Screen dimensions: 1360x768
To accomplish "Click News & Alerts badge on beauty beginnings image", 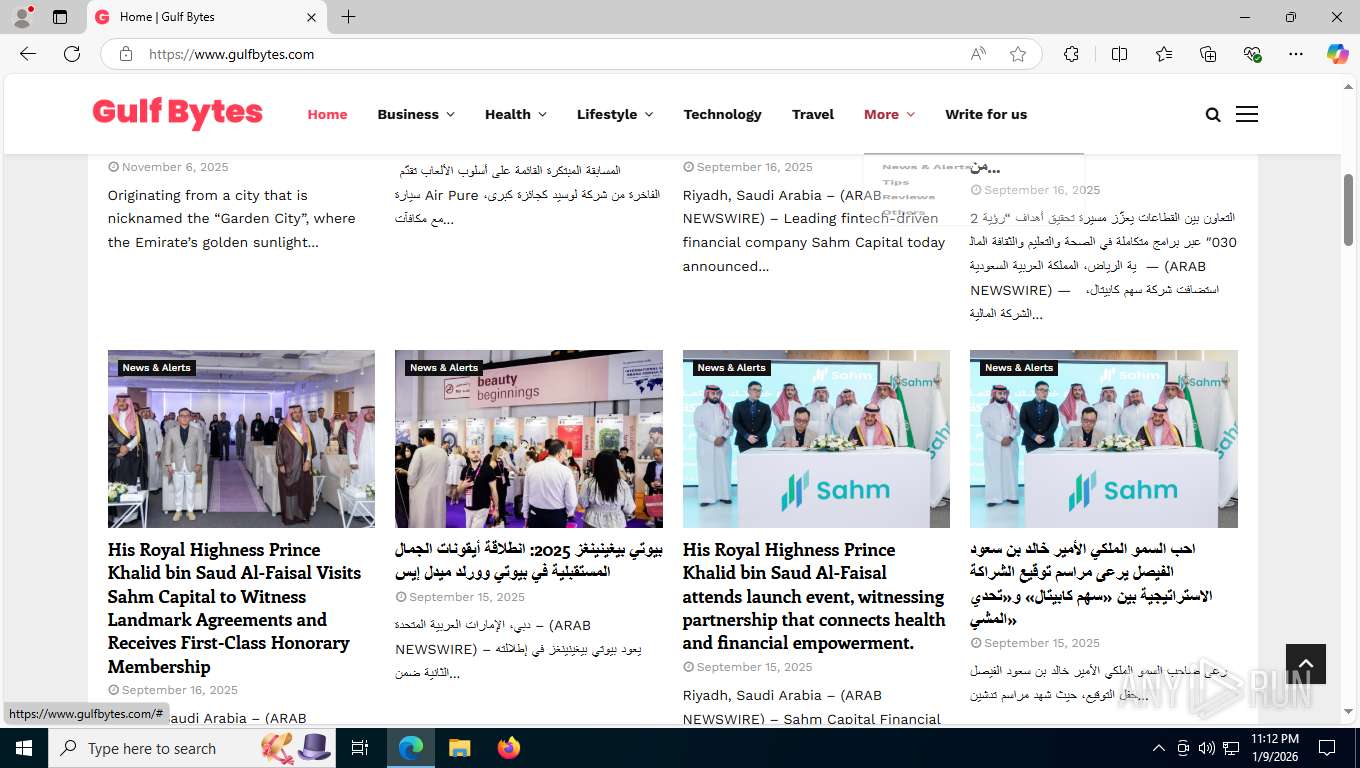I will [444, 368].
